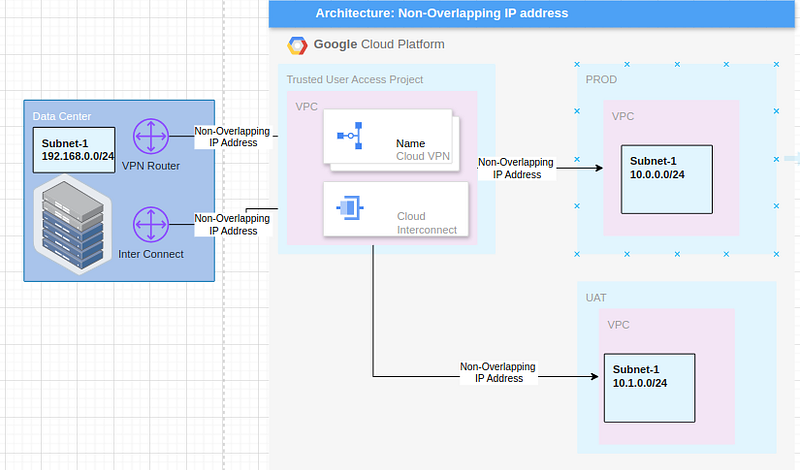Click the 'Architecture: Non-Overlapping IP address' title
Screen dimensions: 800x470
tap(442, 13)
